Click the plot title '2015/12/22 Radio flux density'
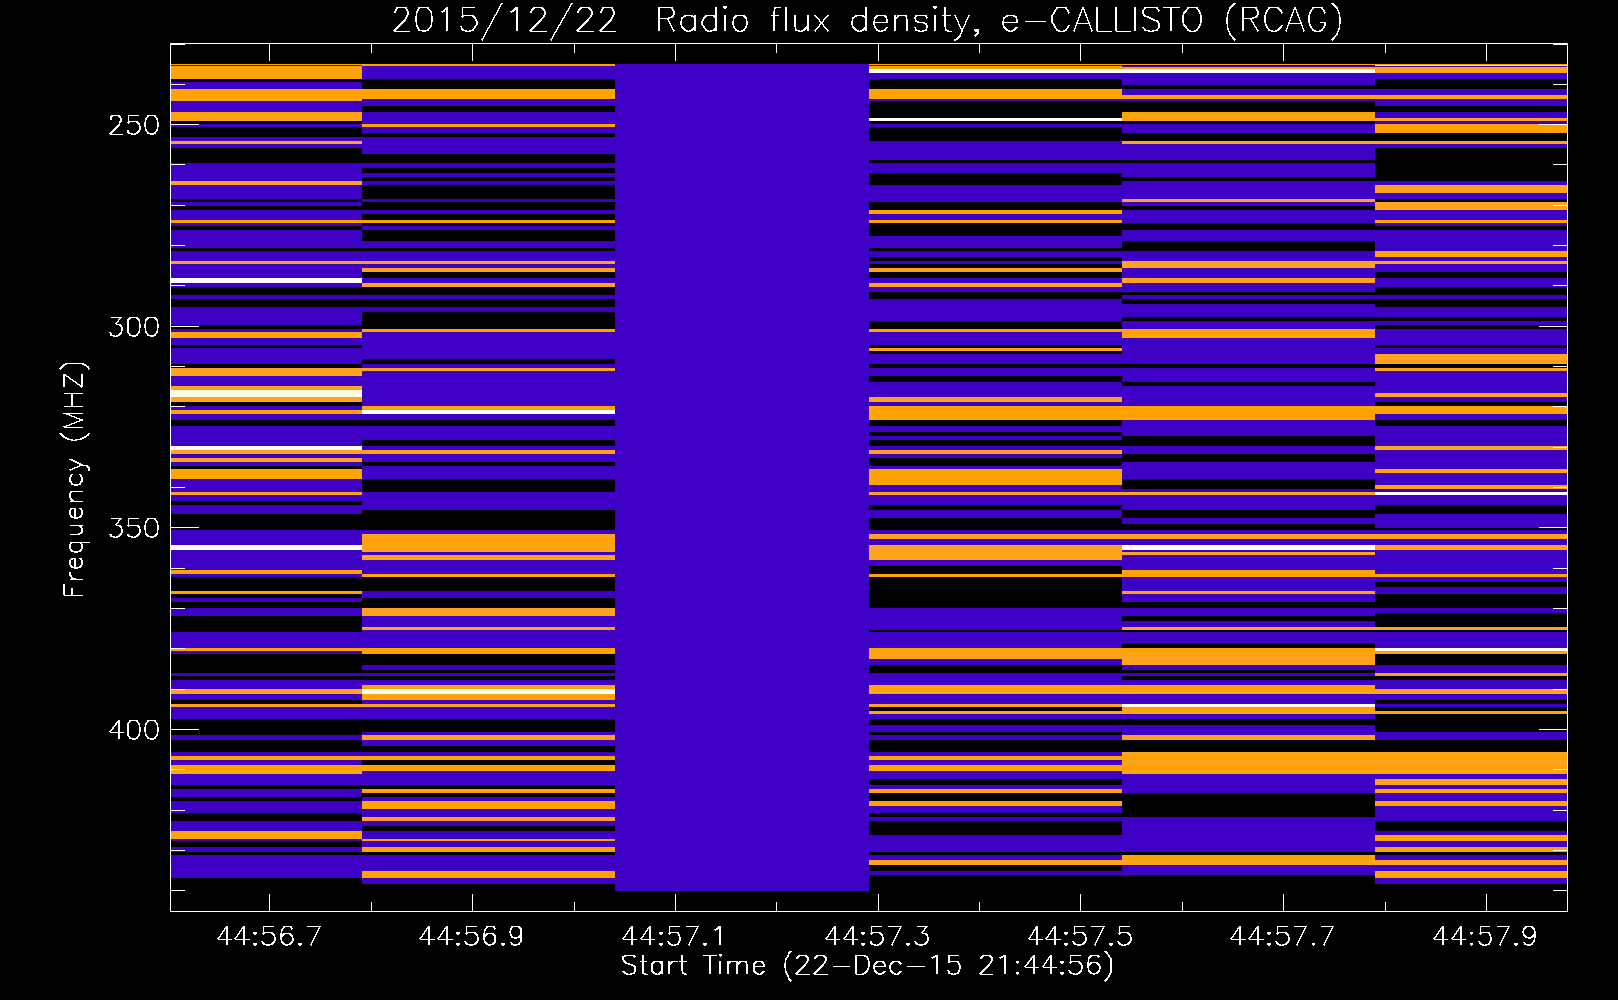 pos(867,20)
